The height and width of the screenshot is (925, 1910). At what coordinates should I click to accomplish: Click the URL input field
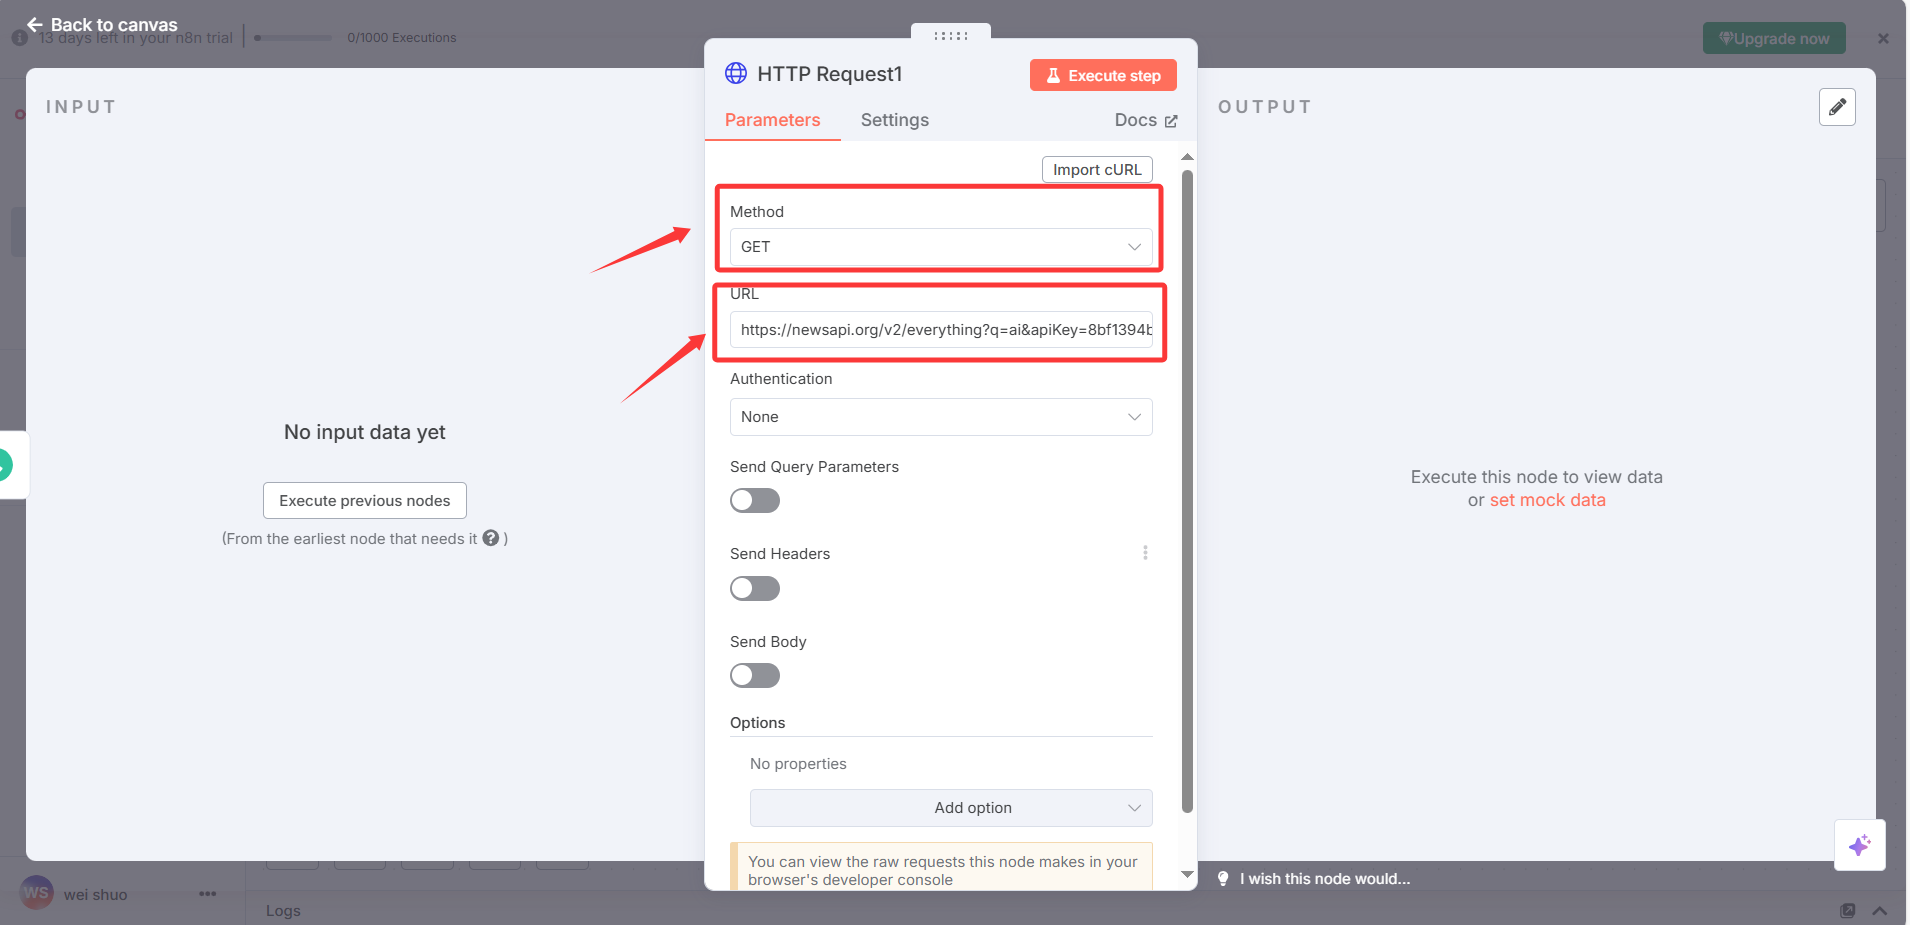pyautogui.click(x=941, y=330)
